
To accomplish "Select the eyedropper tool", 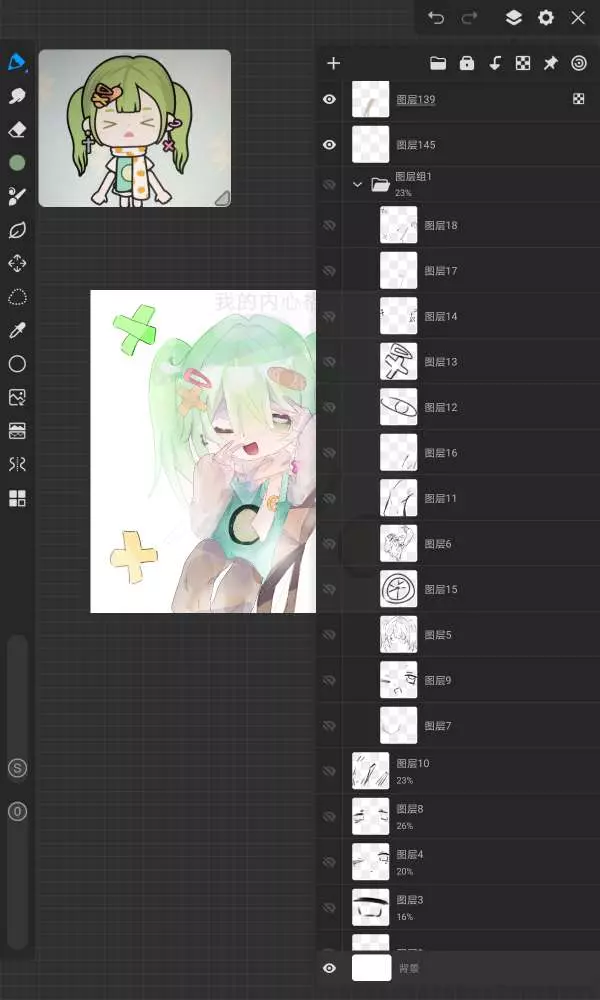I will [17, 330].
